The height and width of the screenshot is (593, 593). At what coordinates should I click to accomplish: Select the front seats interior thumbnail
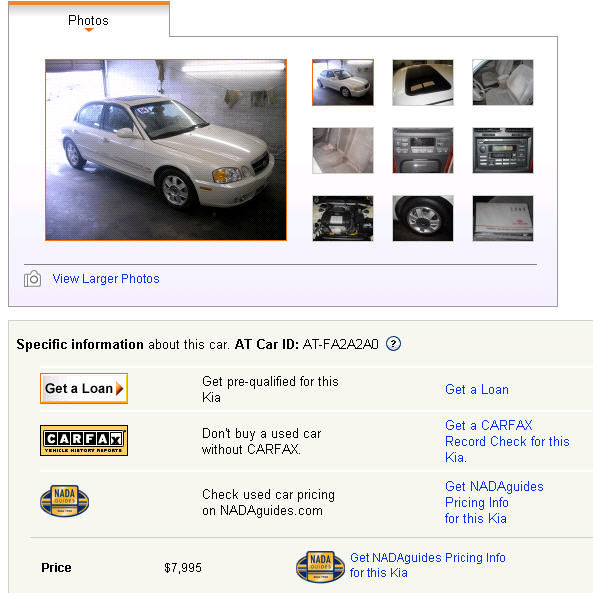click(x=503, y=82)
